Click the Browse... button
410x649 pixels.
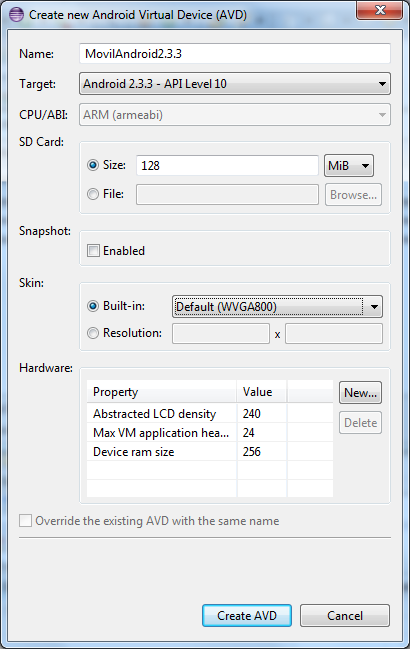click(x=353, y=195)
